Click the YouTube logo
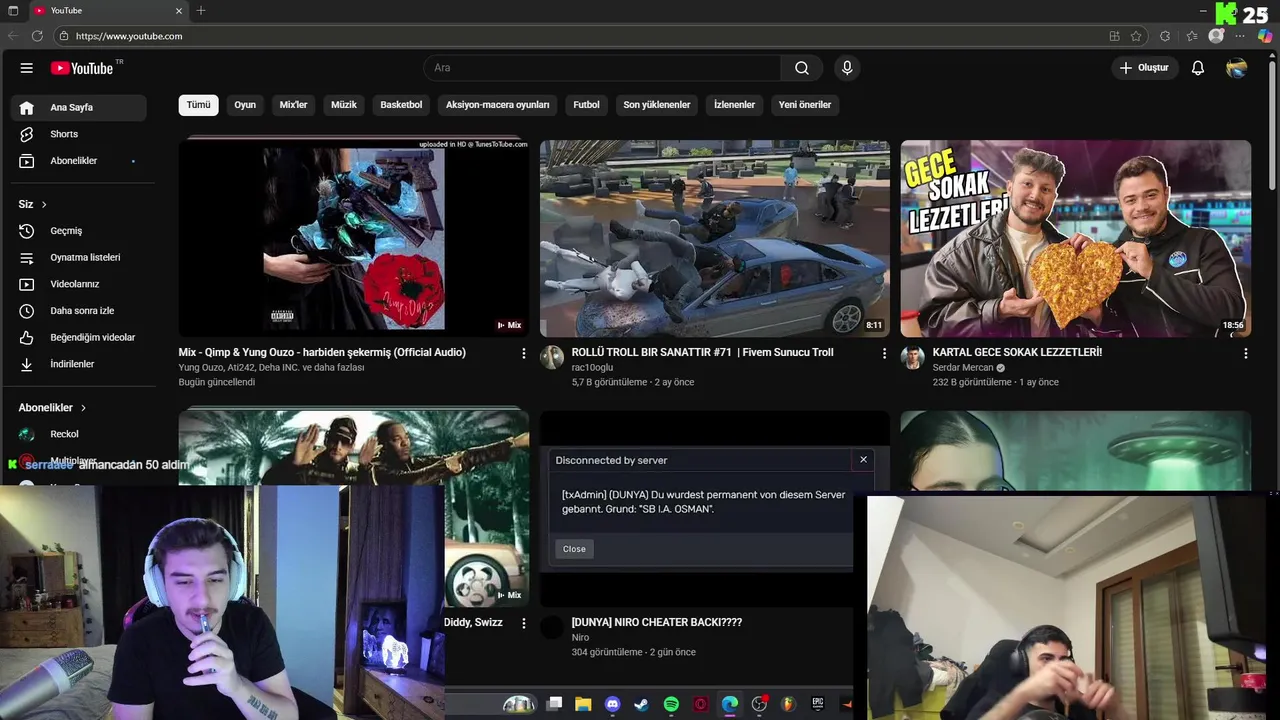The width and height of the screenshot is (1280, 720). click(82, 68)
